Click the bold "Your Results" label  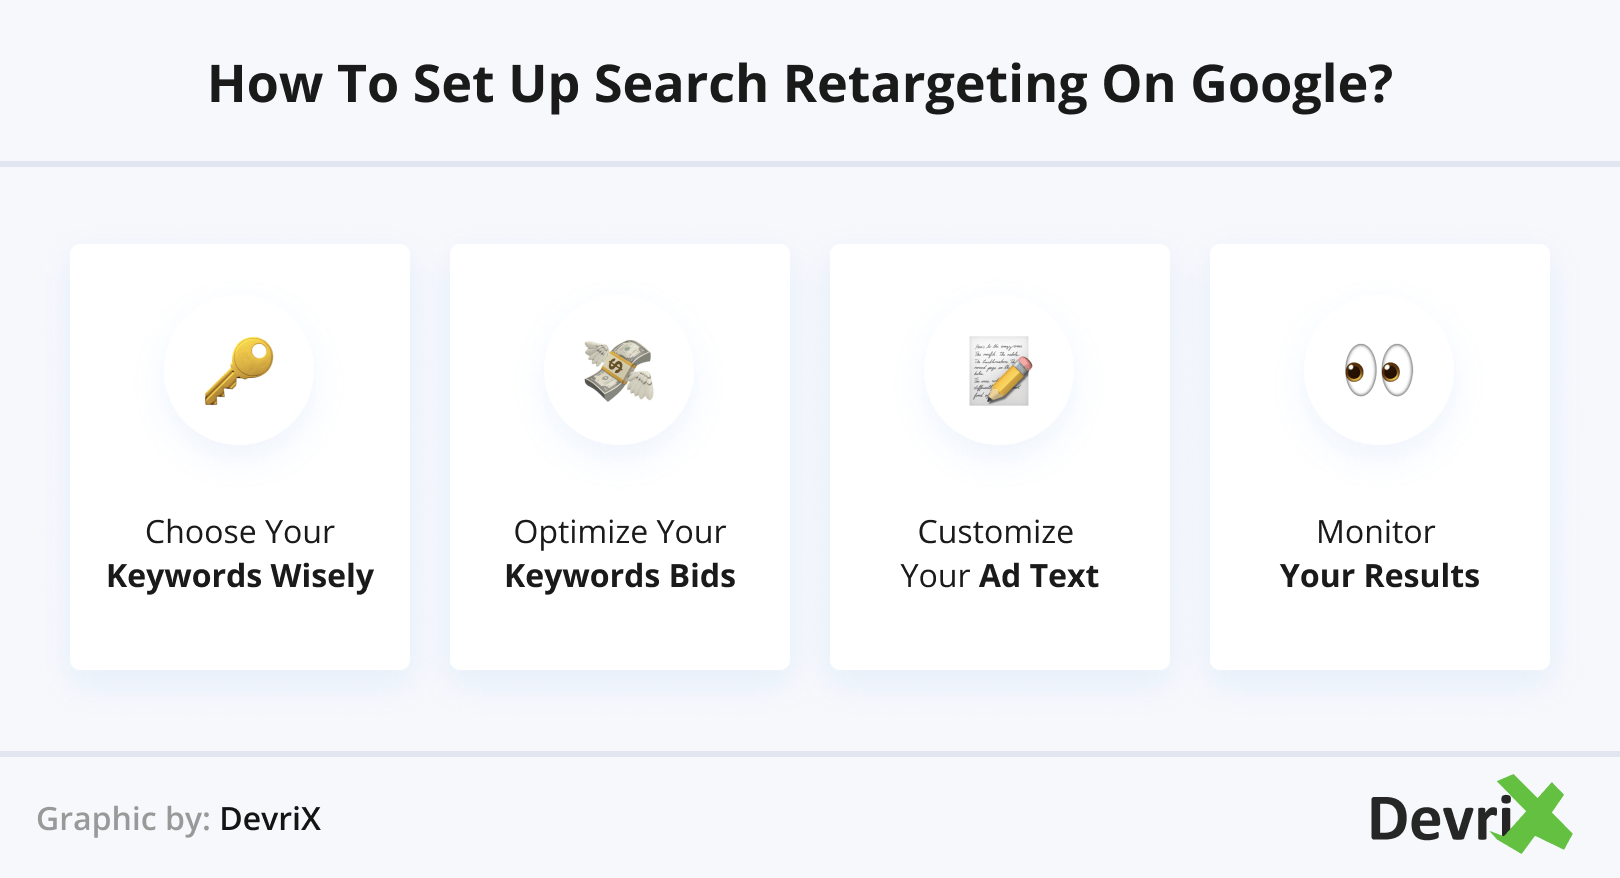[x=1380, y=576]
